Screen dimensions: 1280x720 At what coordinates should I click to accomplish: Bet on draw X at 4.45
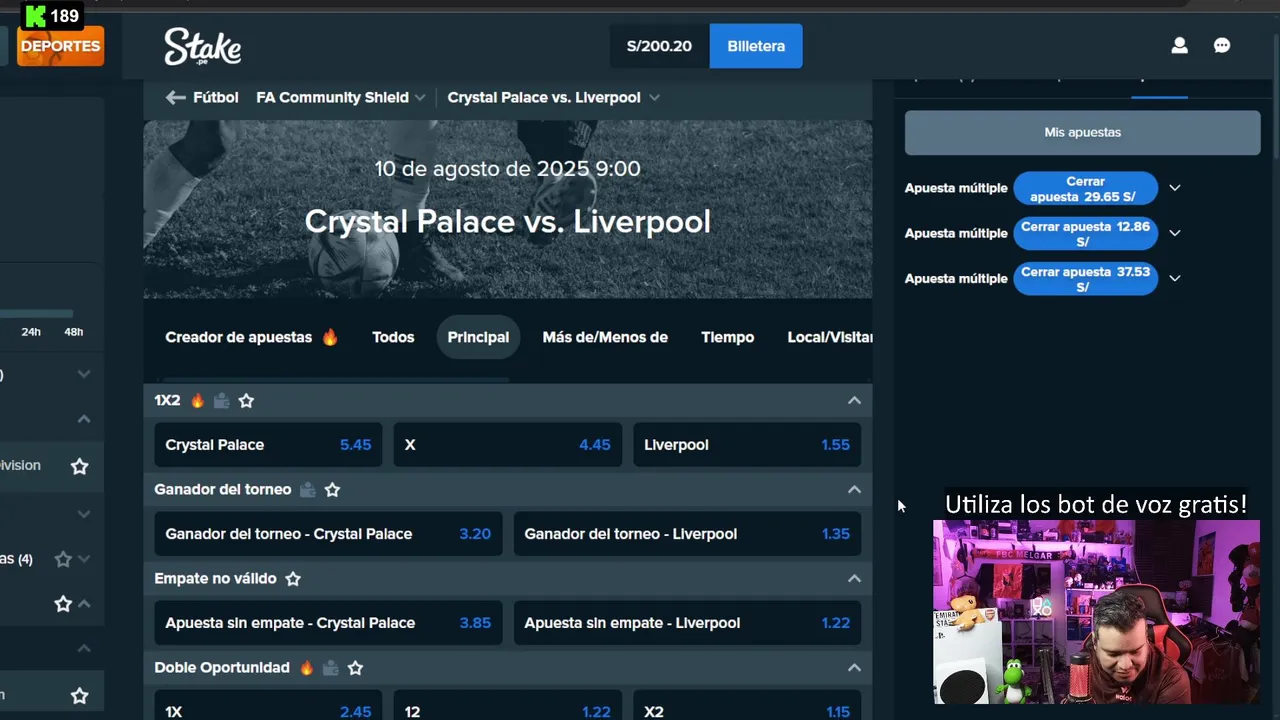(x=507, y=445)
